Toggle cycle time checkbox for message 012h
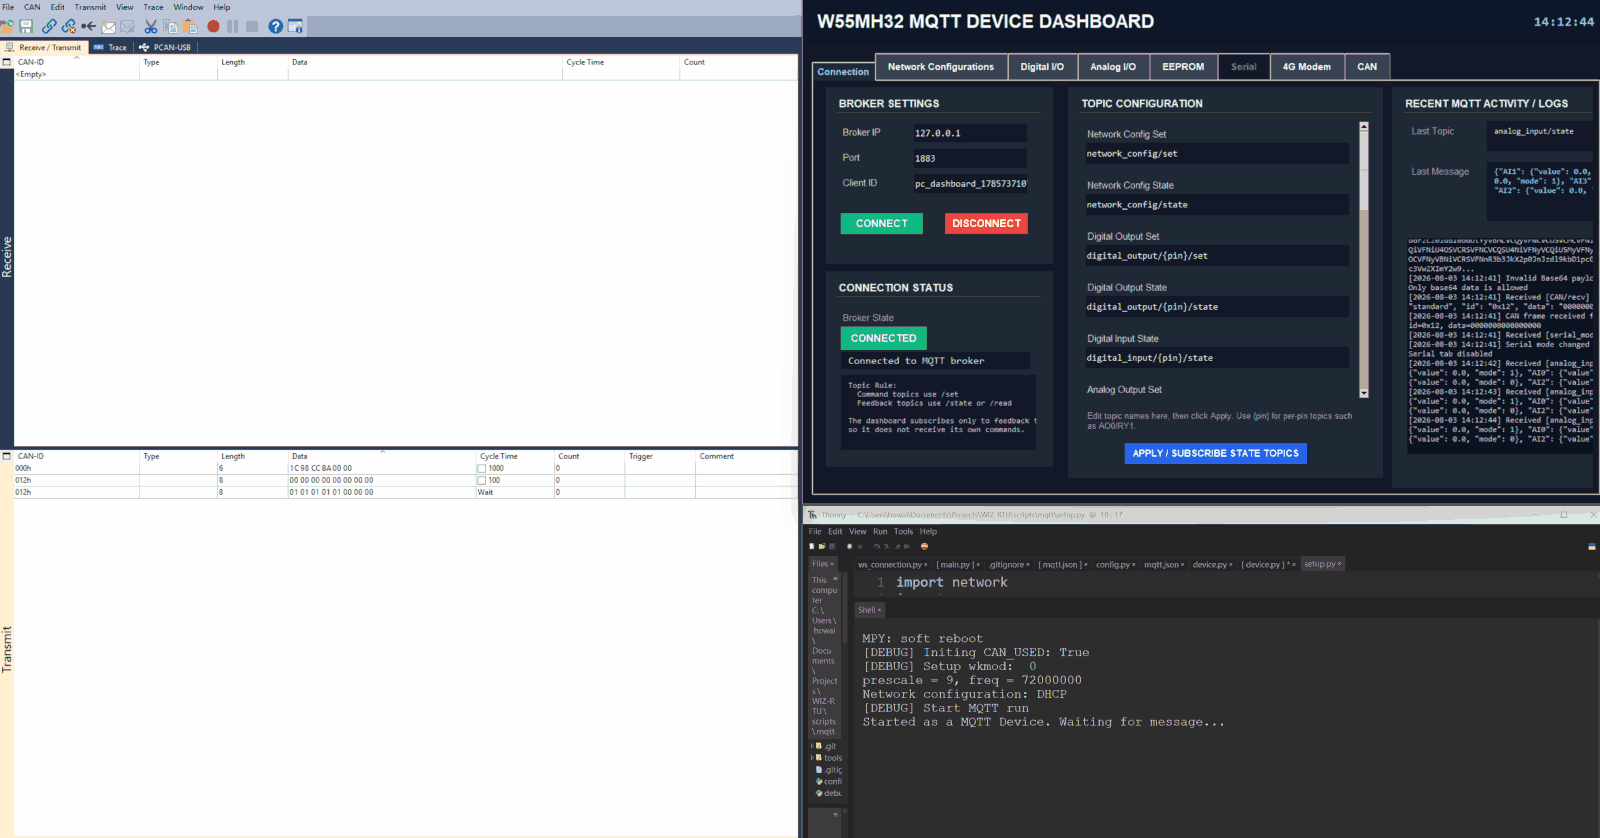 tap(481, 480)
